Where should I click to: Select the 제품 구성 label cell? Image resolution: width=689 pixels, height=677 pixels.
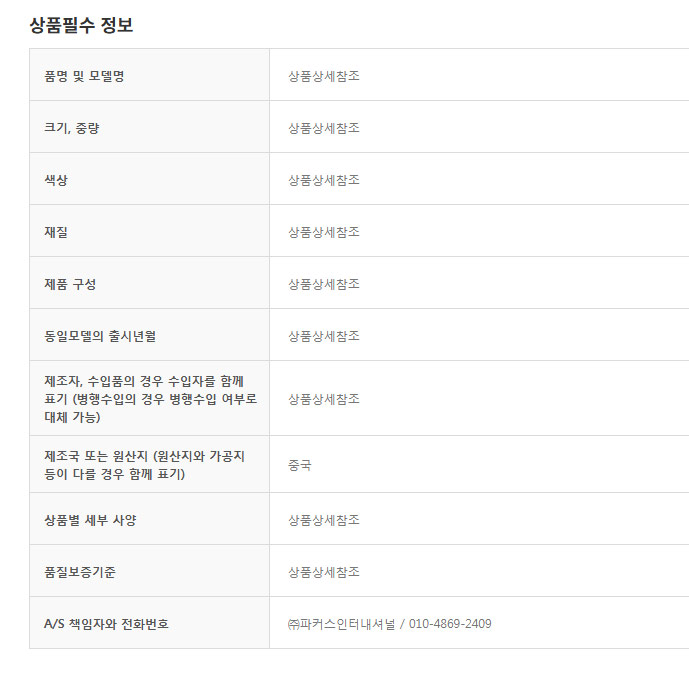click(x=70, y=284)
